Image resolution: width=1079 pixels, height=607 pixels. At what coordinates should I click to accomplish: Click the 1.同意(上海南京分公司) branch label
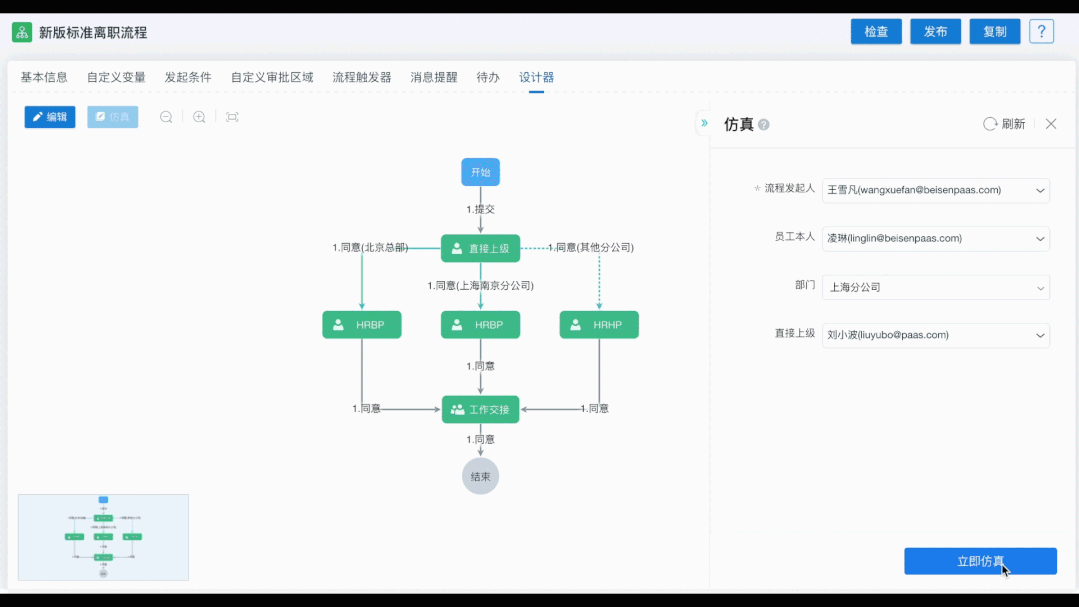pos(480,285)
